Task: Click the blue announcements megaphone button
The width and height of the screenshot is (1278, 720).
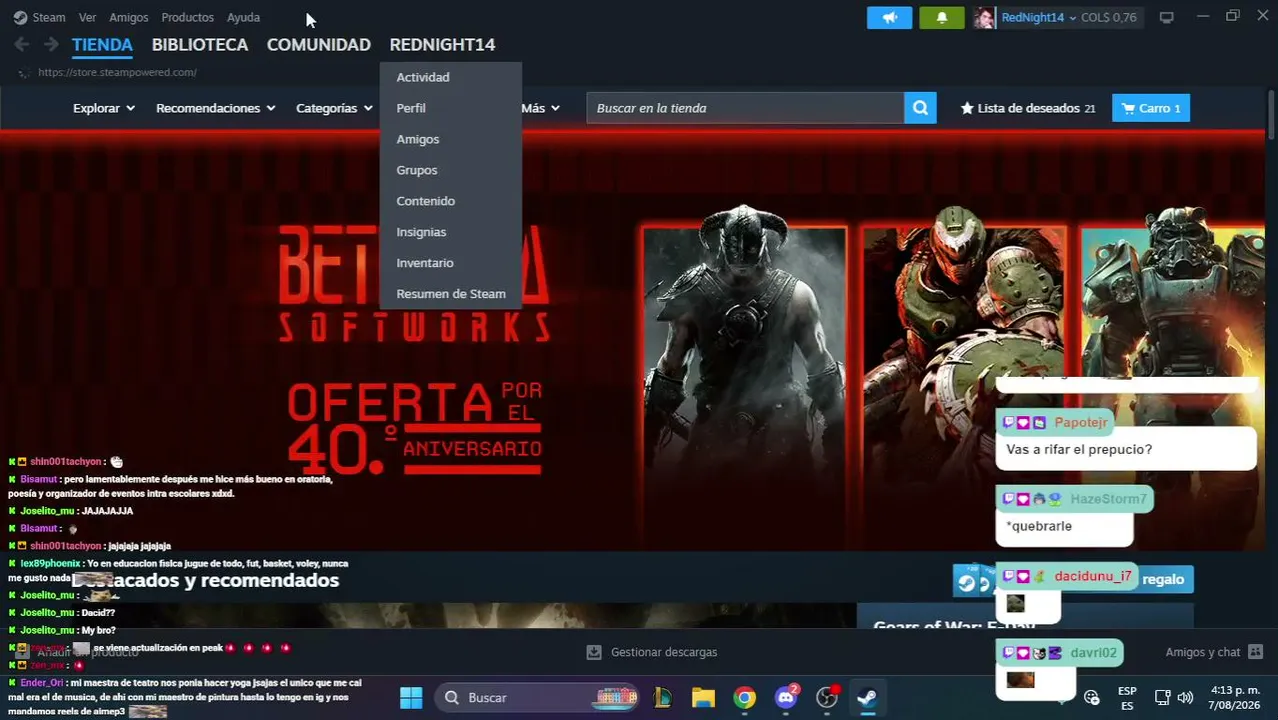Action: 889,17
